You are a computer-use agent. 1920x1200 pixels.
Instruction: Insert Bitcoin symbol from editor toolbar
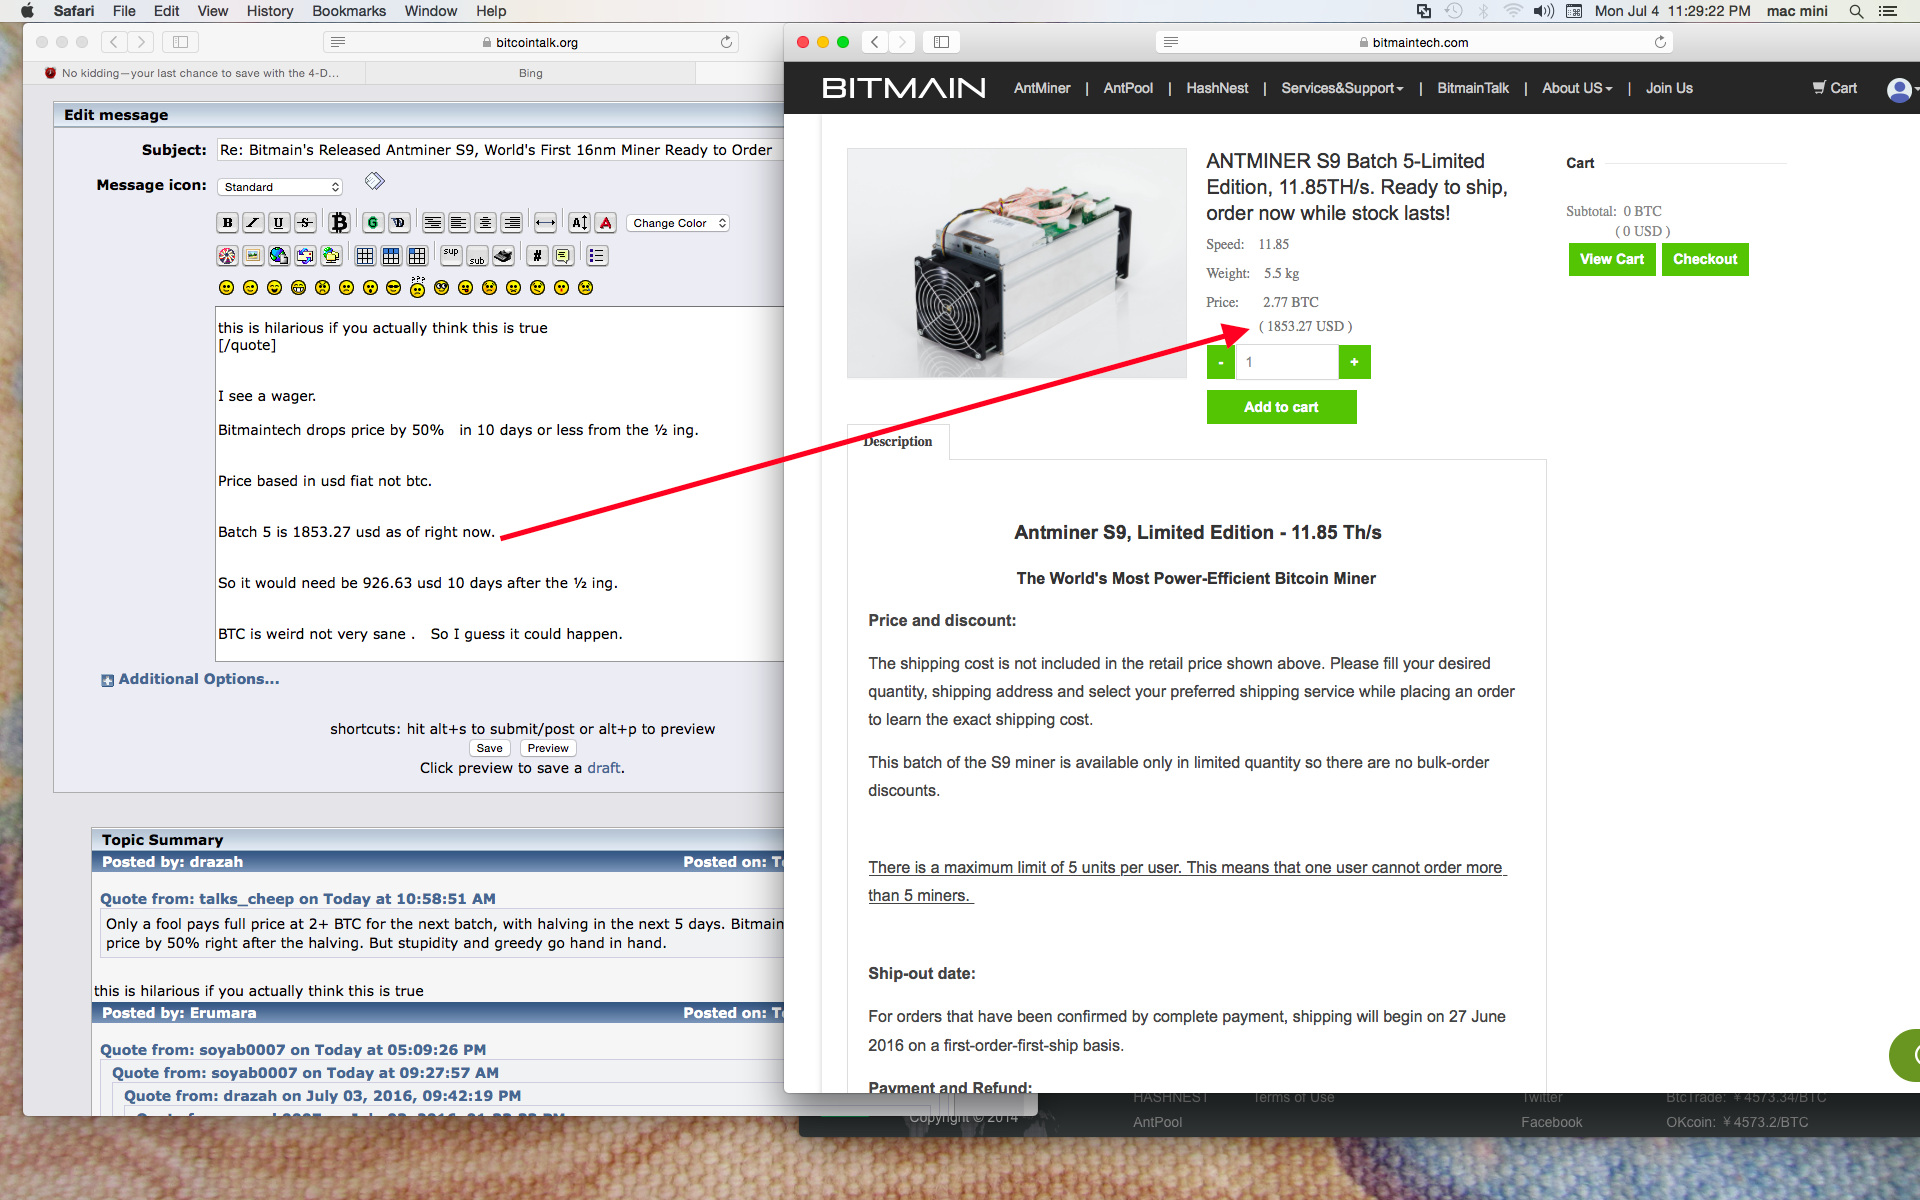[x=339, y=223]
